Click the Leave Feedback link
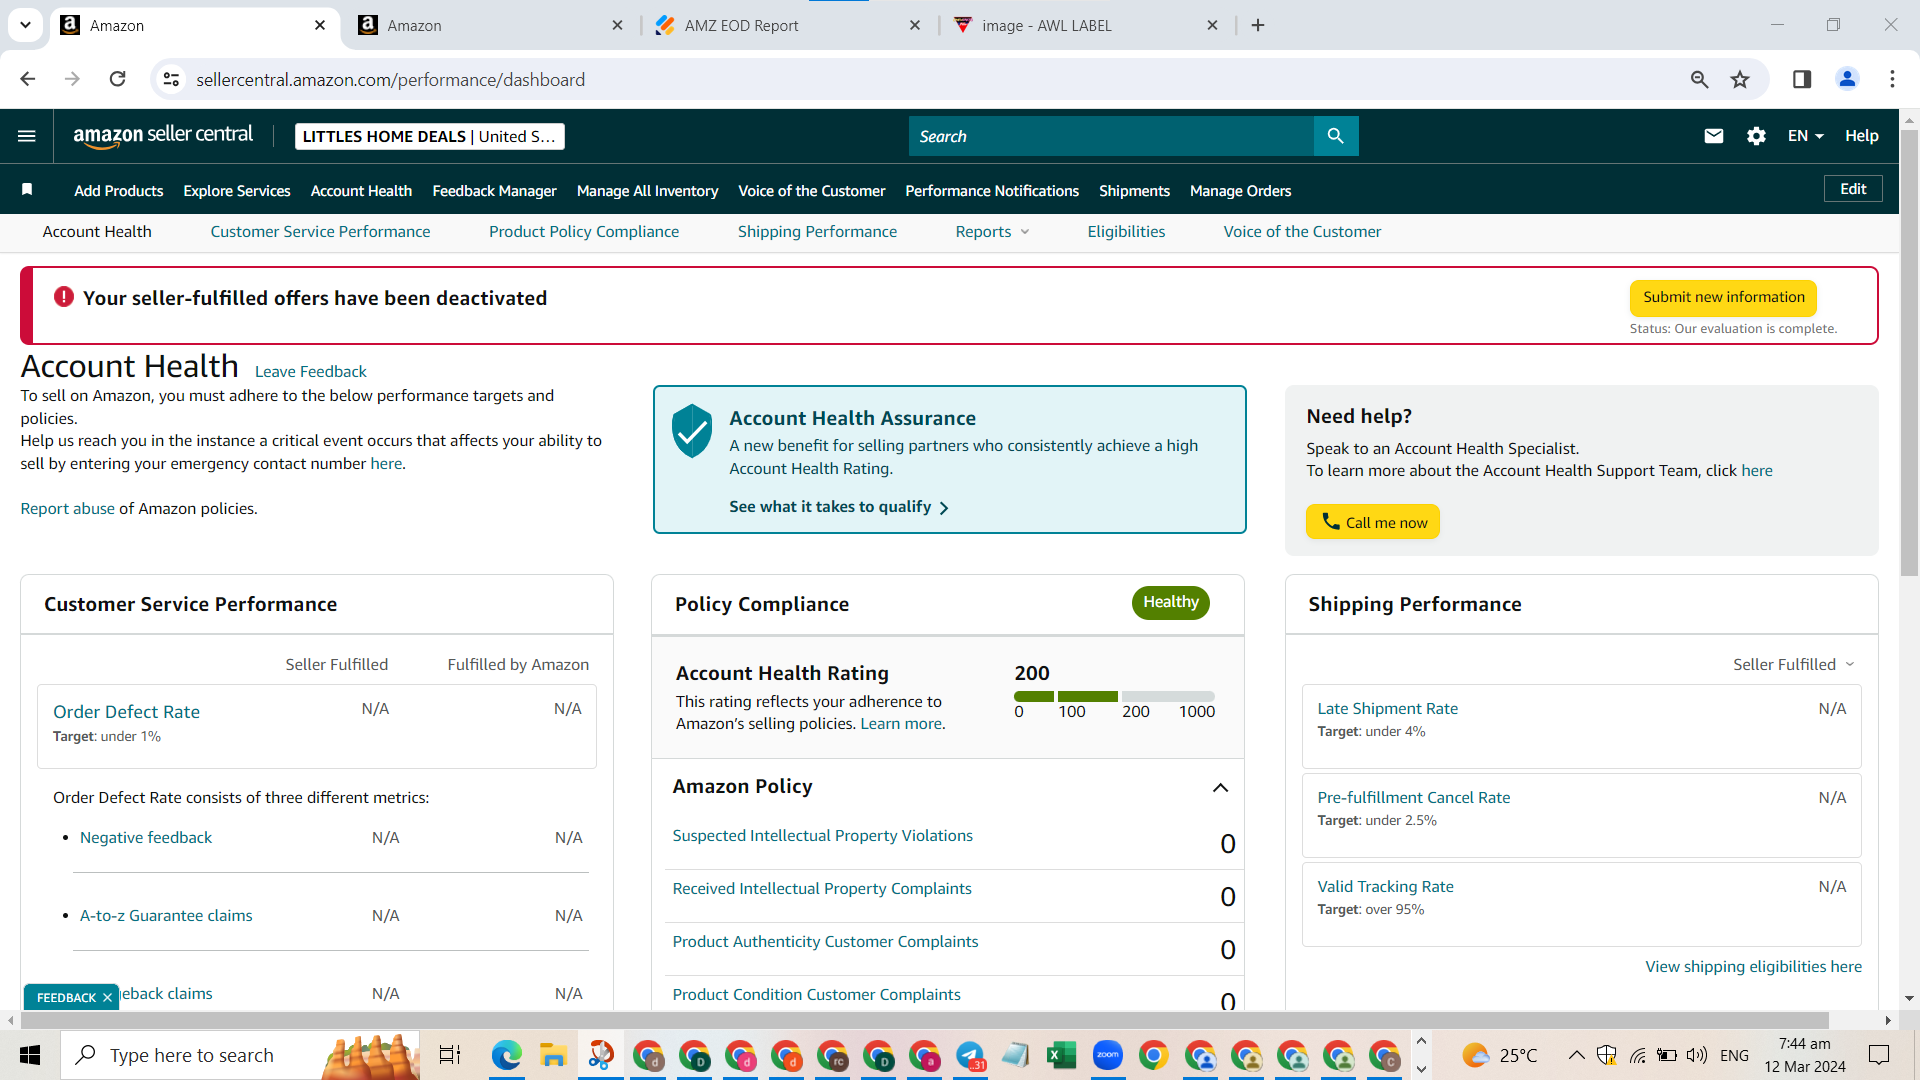 (x=311, y=372)
